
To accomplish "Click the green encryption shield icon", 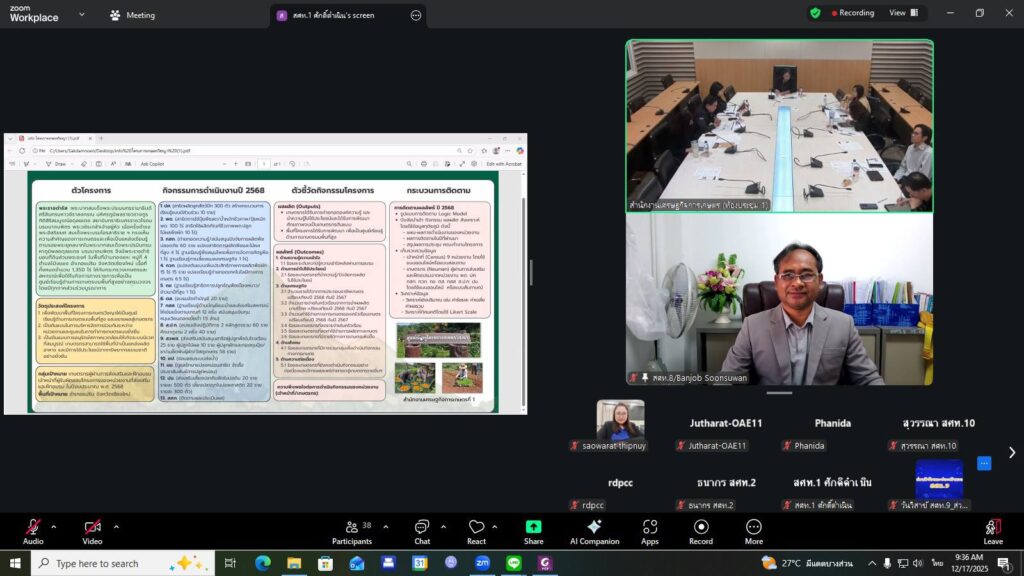I will click(815, 13).
